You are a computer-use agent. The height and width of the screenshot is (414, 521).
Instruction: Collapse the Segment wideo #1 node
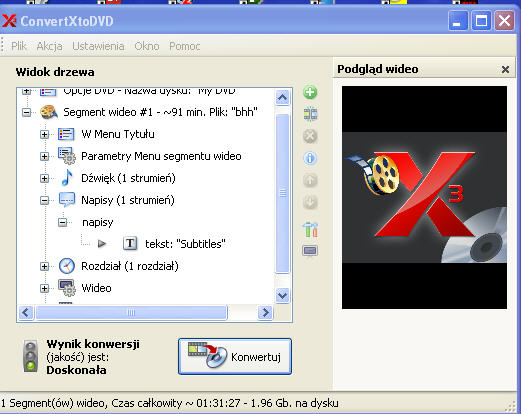[x=26, y=112]
